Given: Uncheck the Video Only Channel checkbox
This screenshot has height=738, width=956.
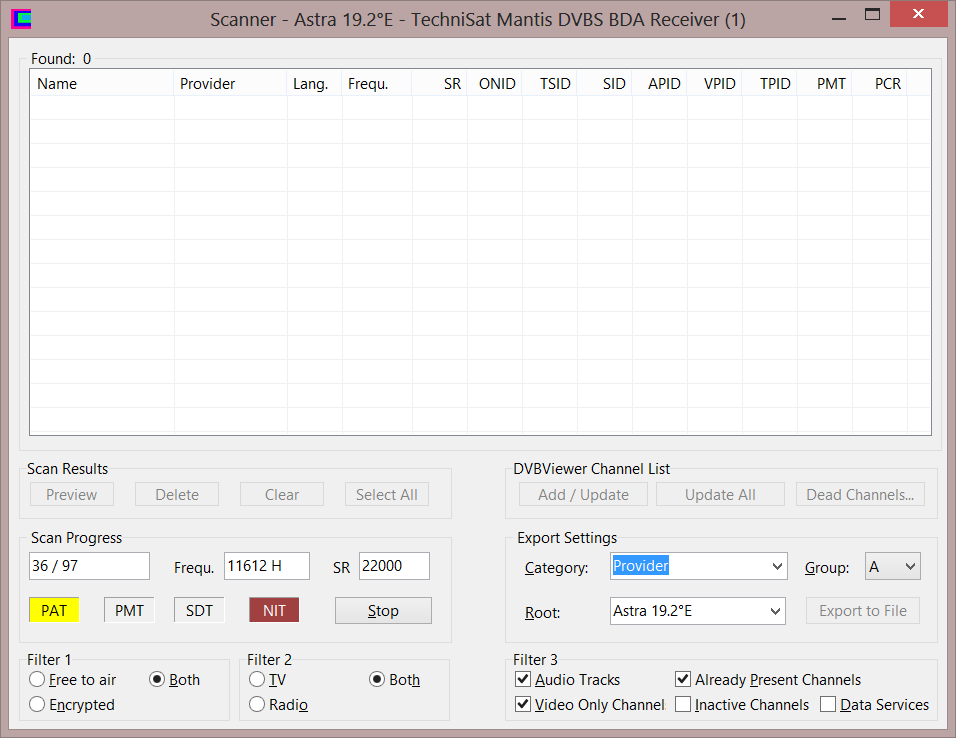Looking at the screenshot, I should click(523, 705).
